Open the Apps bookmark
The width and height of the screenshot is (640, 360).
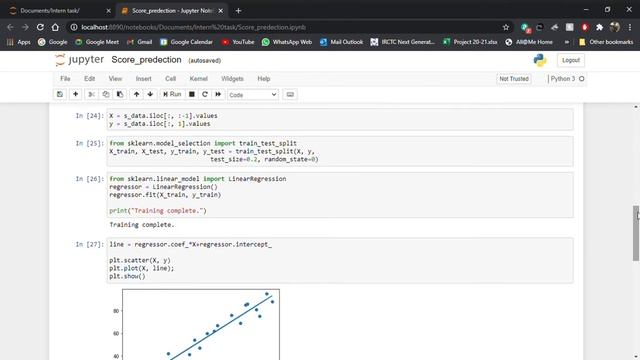pyautogui.click(x=19, y=42)
